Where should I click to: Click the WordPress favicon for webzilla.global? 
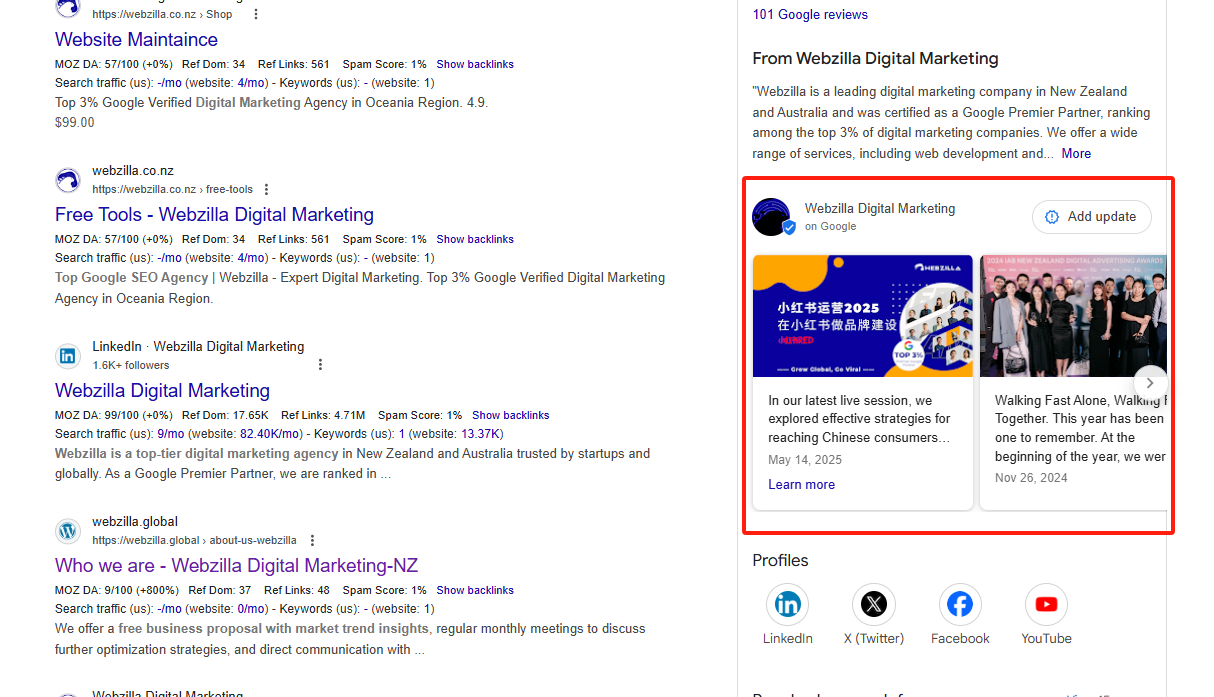(x=68, y=531)
